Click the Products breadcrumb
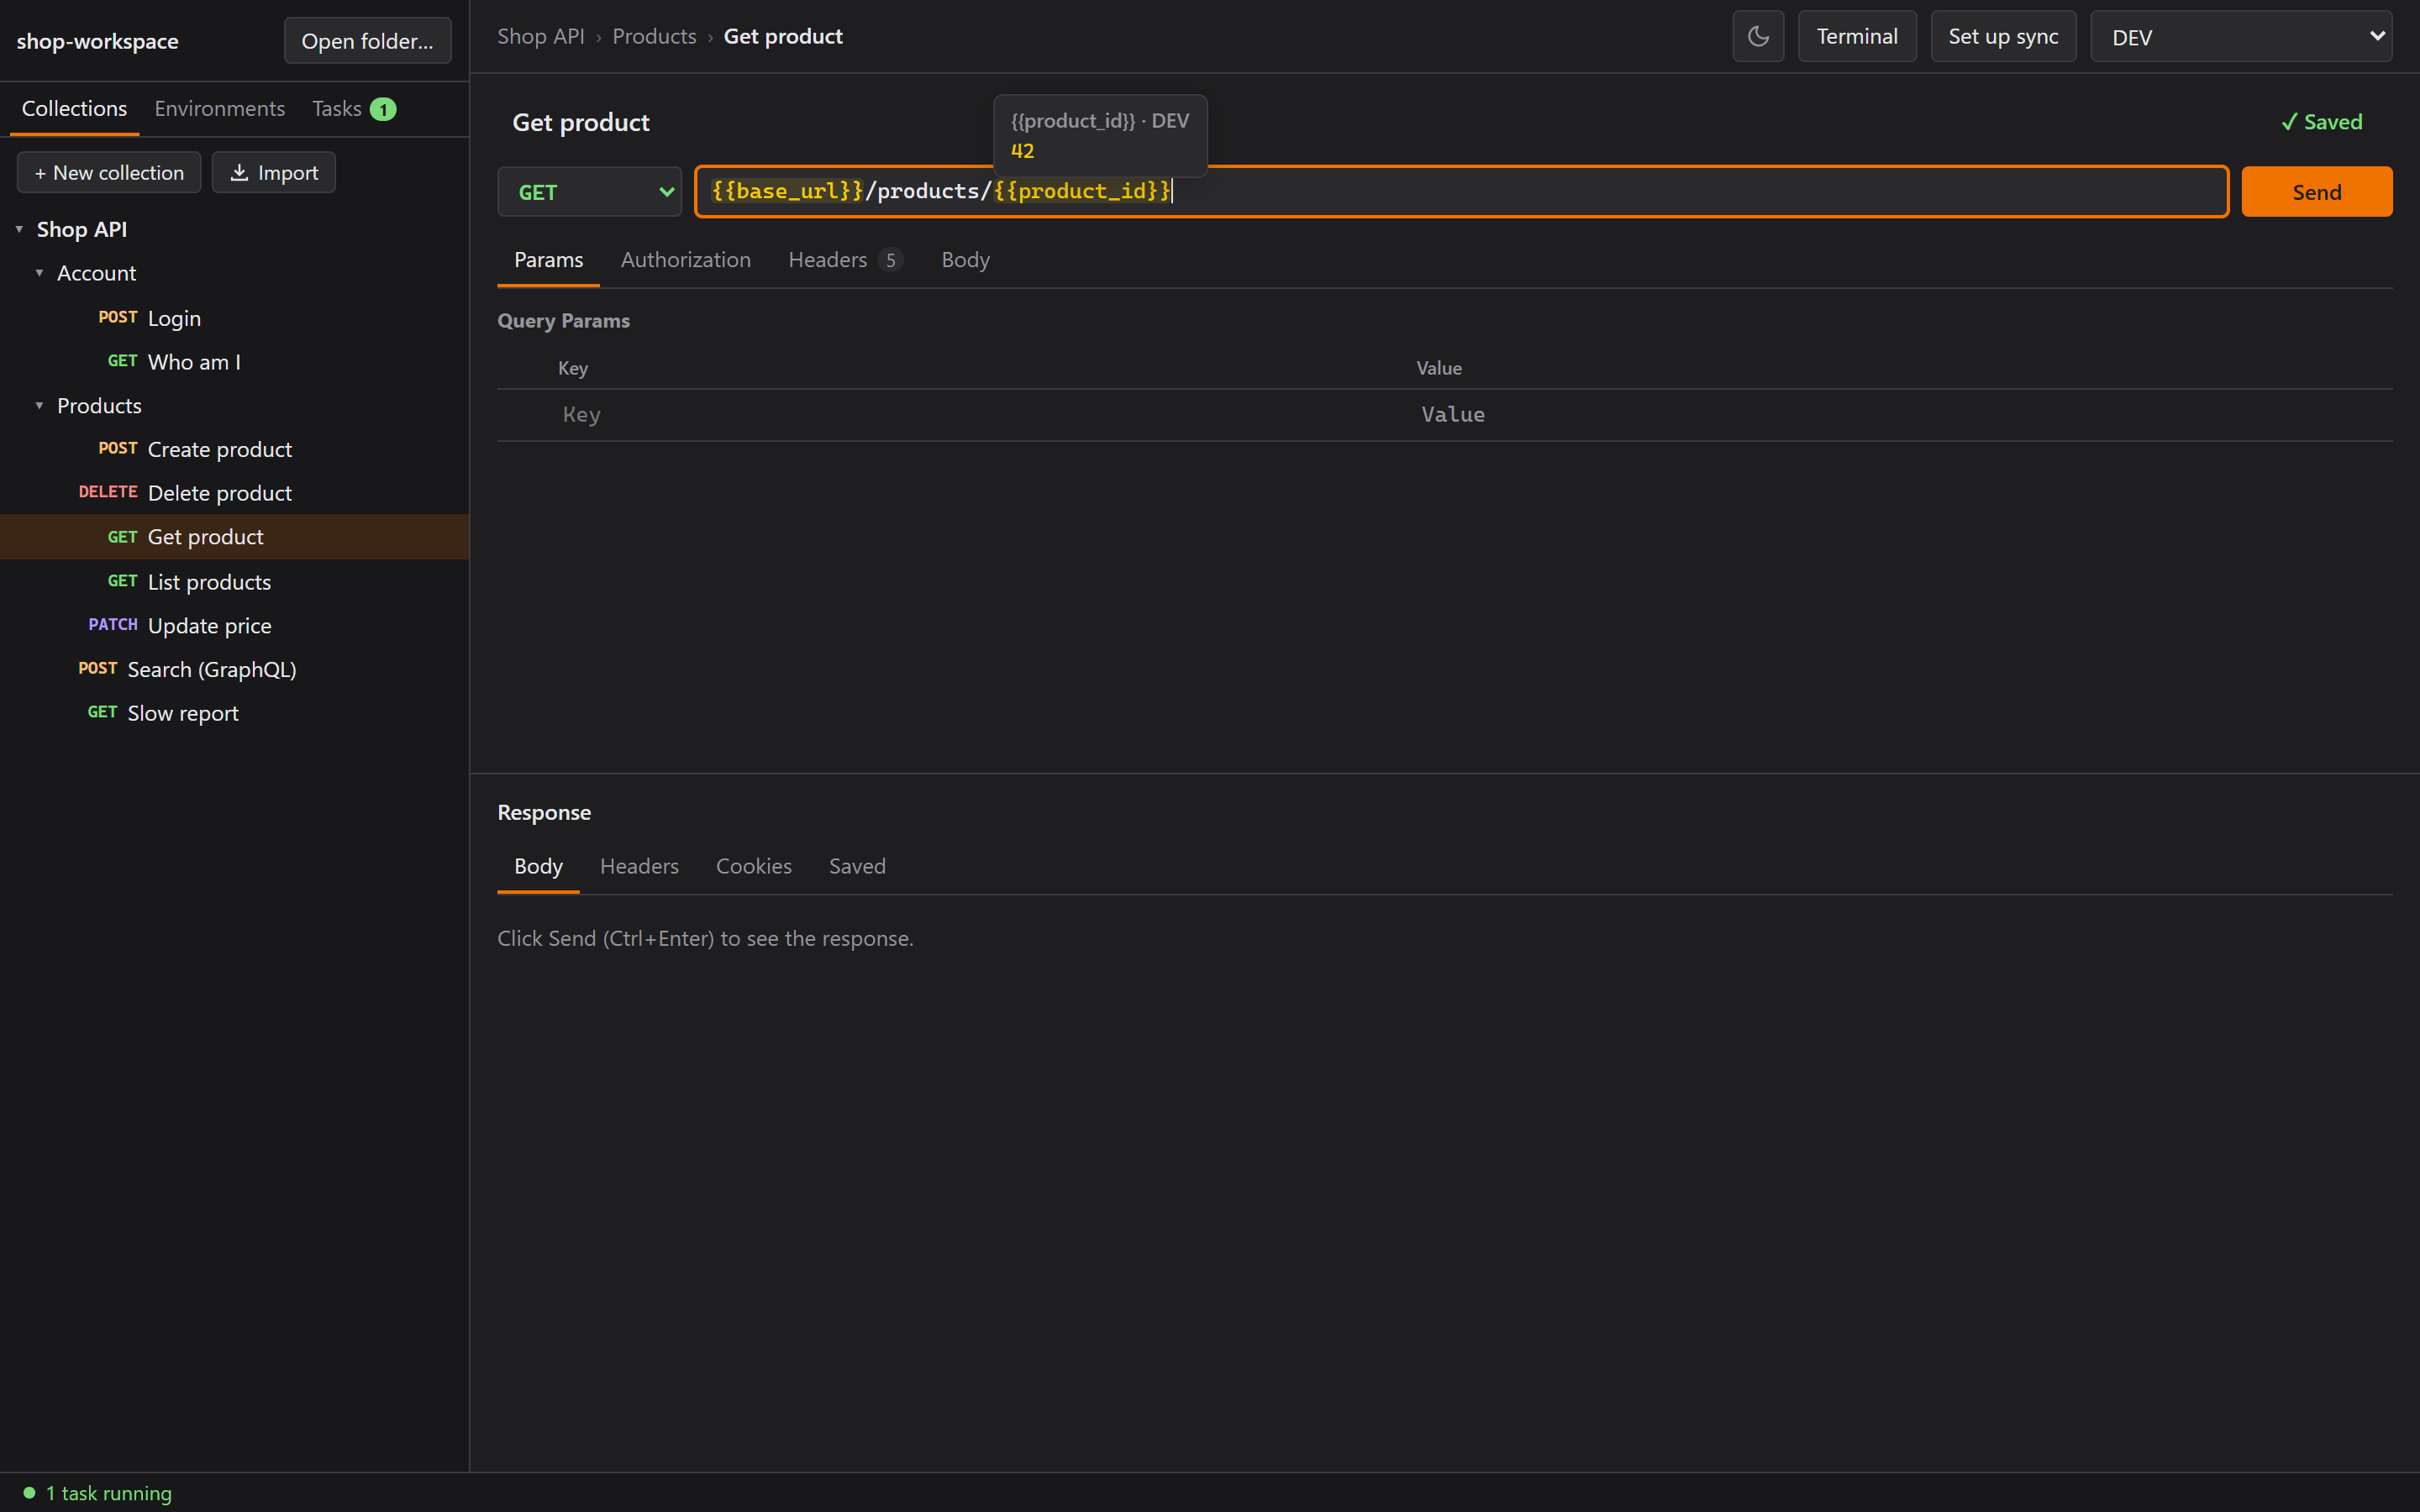2420x1512 pixels. click(x=654, y=36)
